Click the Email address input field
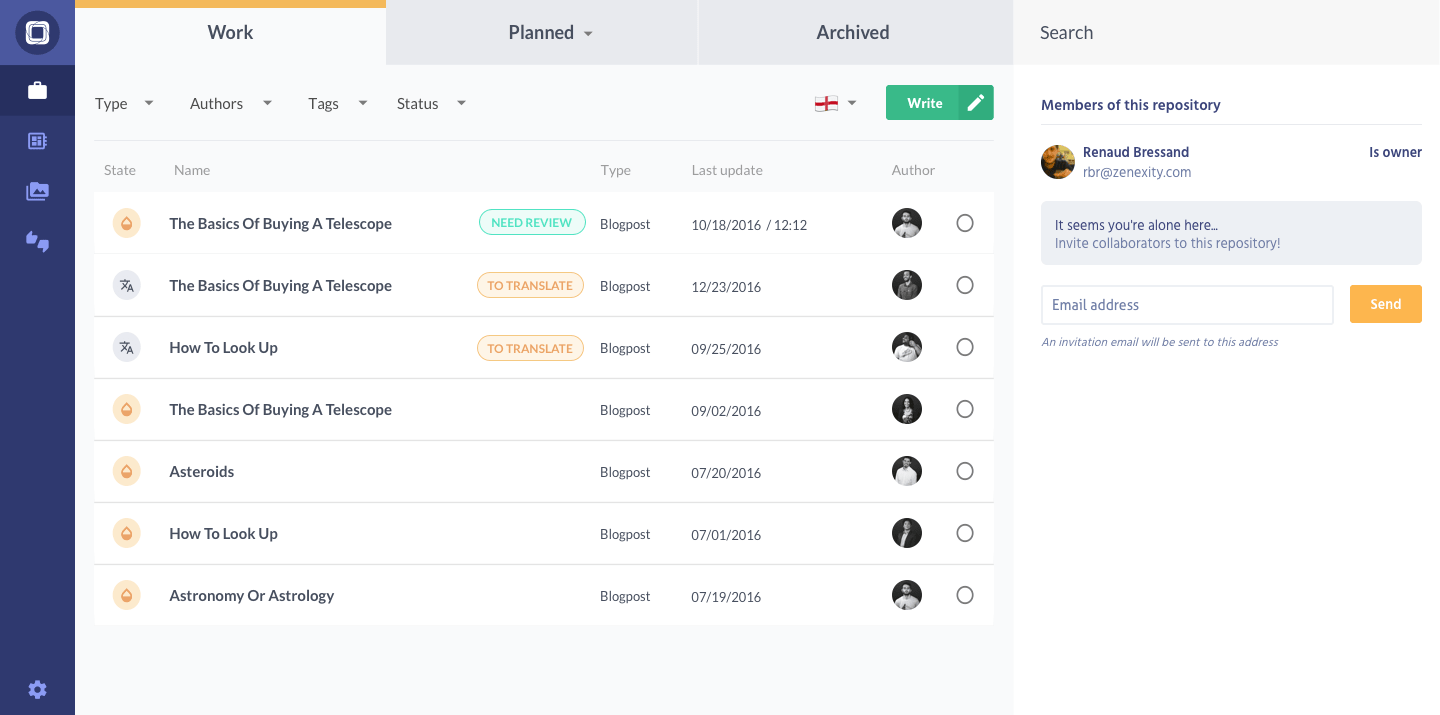 point(1186,304)
